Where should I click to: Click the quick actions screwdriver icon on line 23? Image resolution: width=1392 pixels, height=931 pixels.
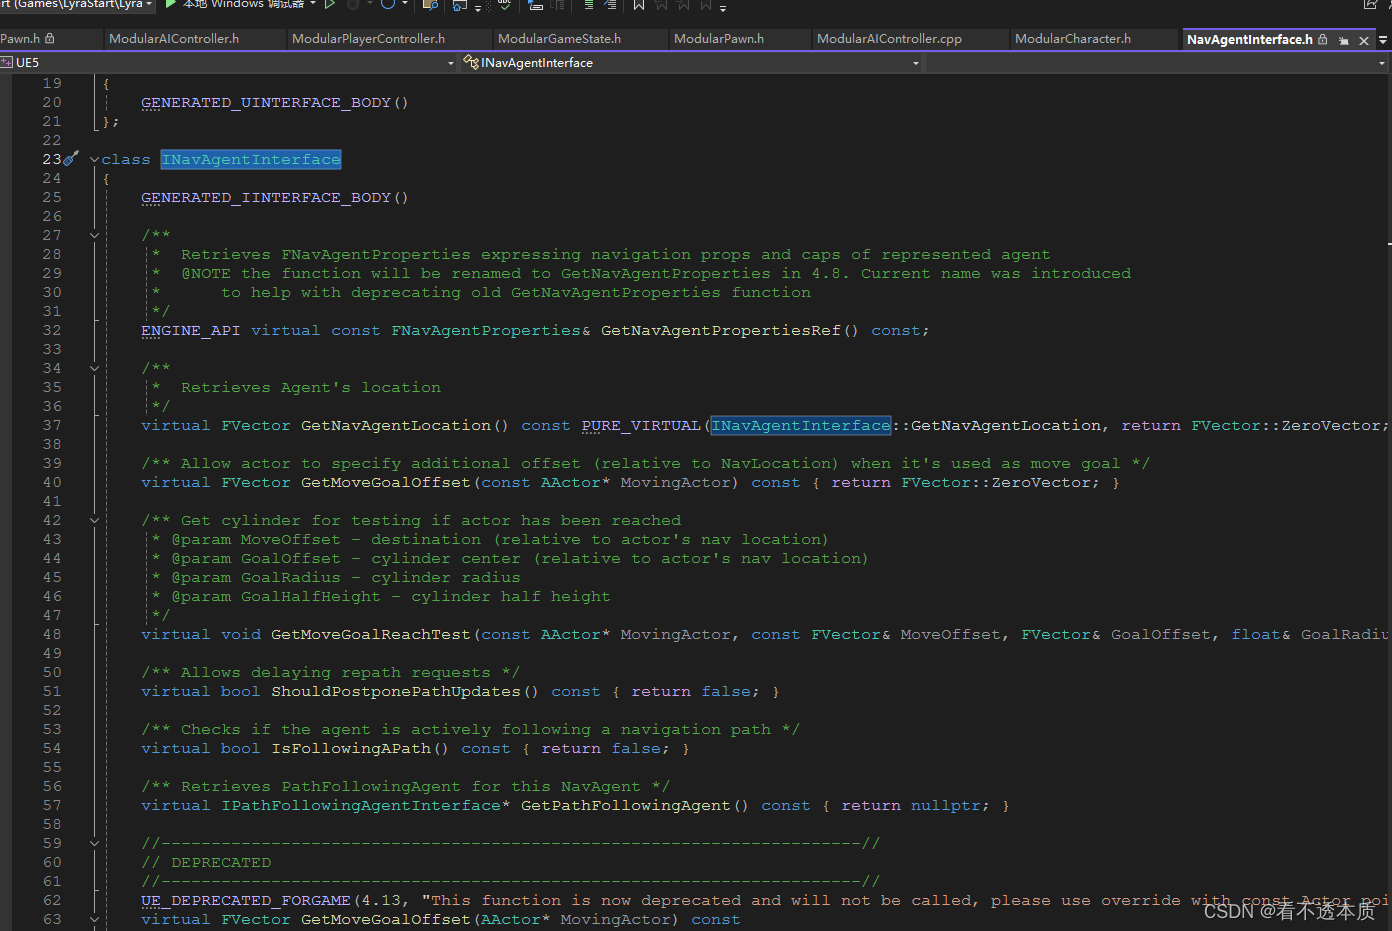pyautogui.click(x=70, y=159)
